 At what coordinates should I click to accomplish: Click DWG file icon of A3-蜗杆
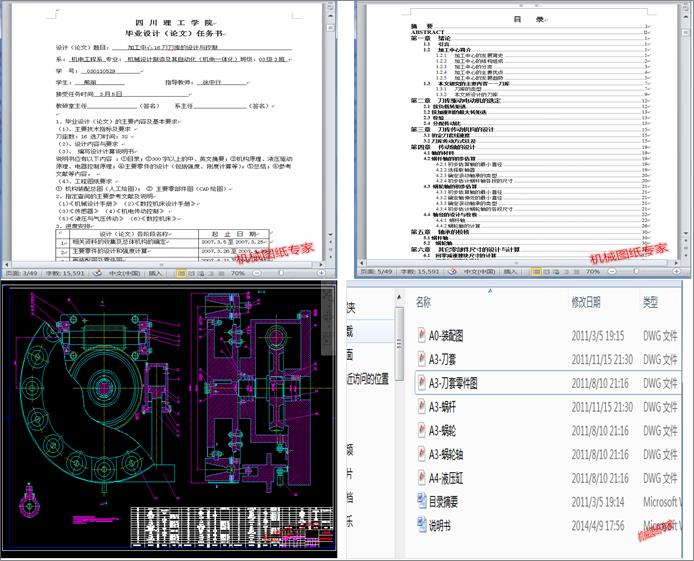coord(422,407)
